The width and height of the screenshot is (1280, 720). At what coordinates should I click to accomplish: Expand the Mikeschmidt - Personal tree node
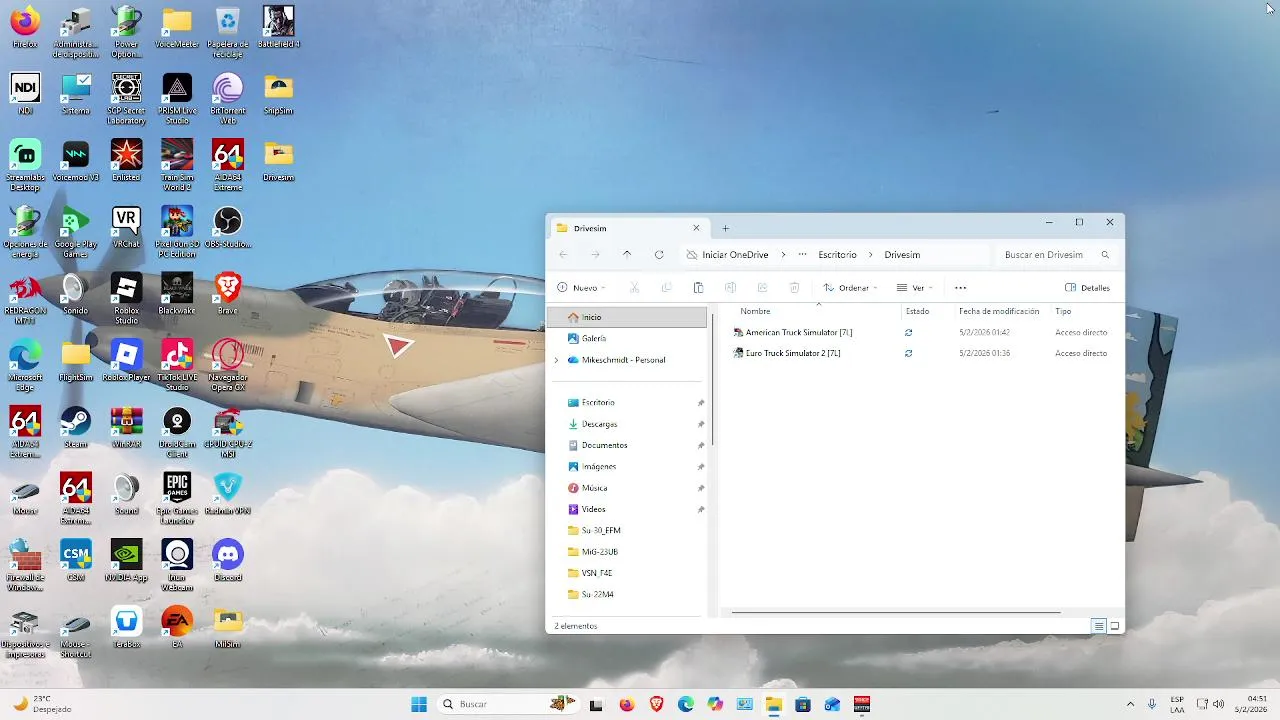point(556,360)
